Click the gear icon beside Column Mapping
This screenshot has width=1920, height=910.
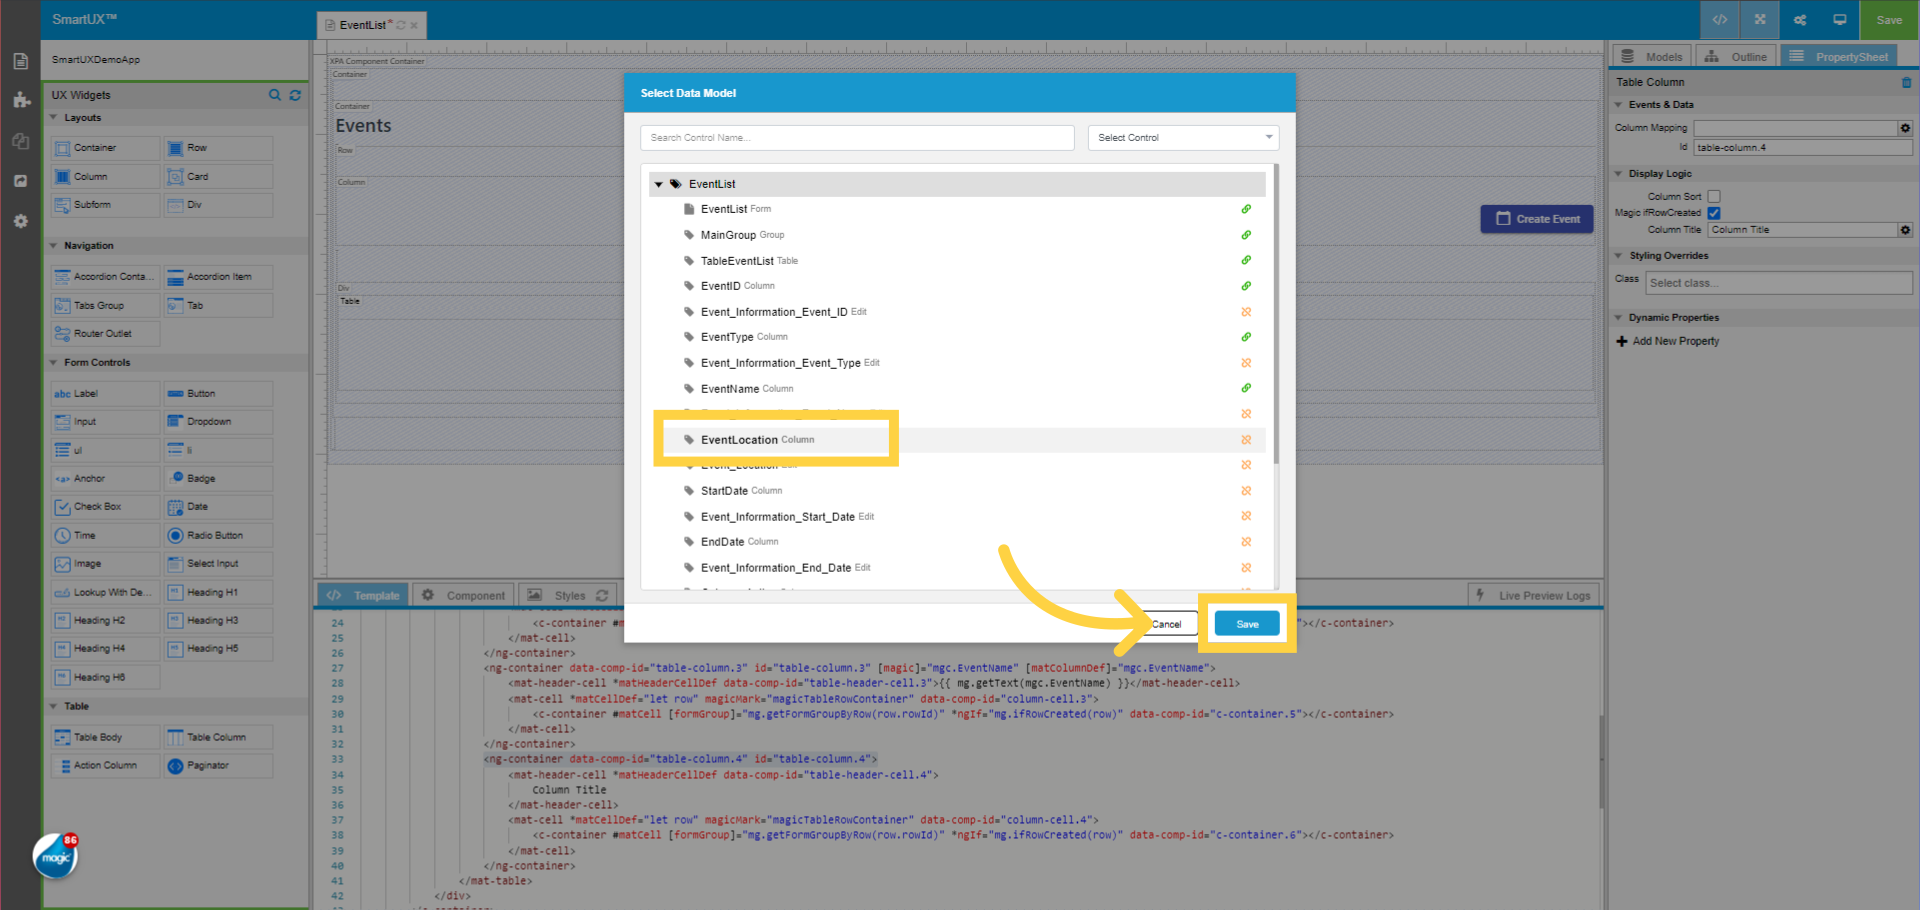pos(1905,128)
